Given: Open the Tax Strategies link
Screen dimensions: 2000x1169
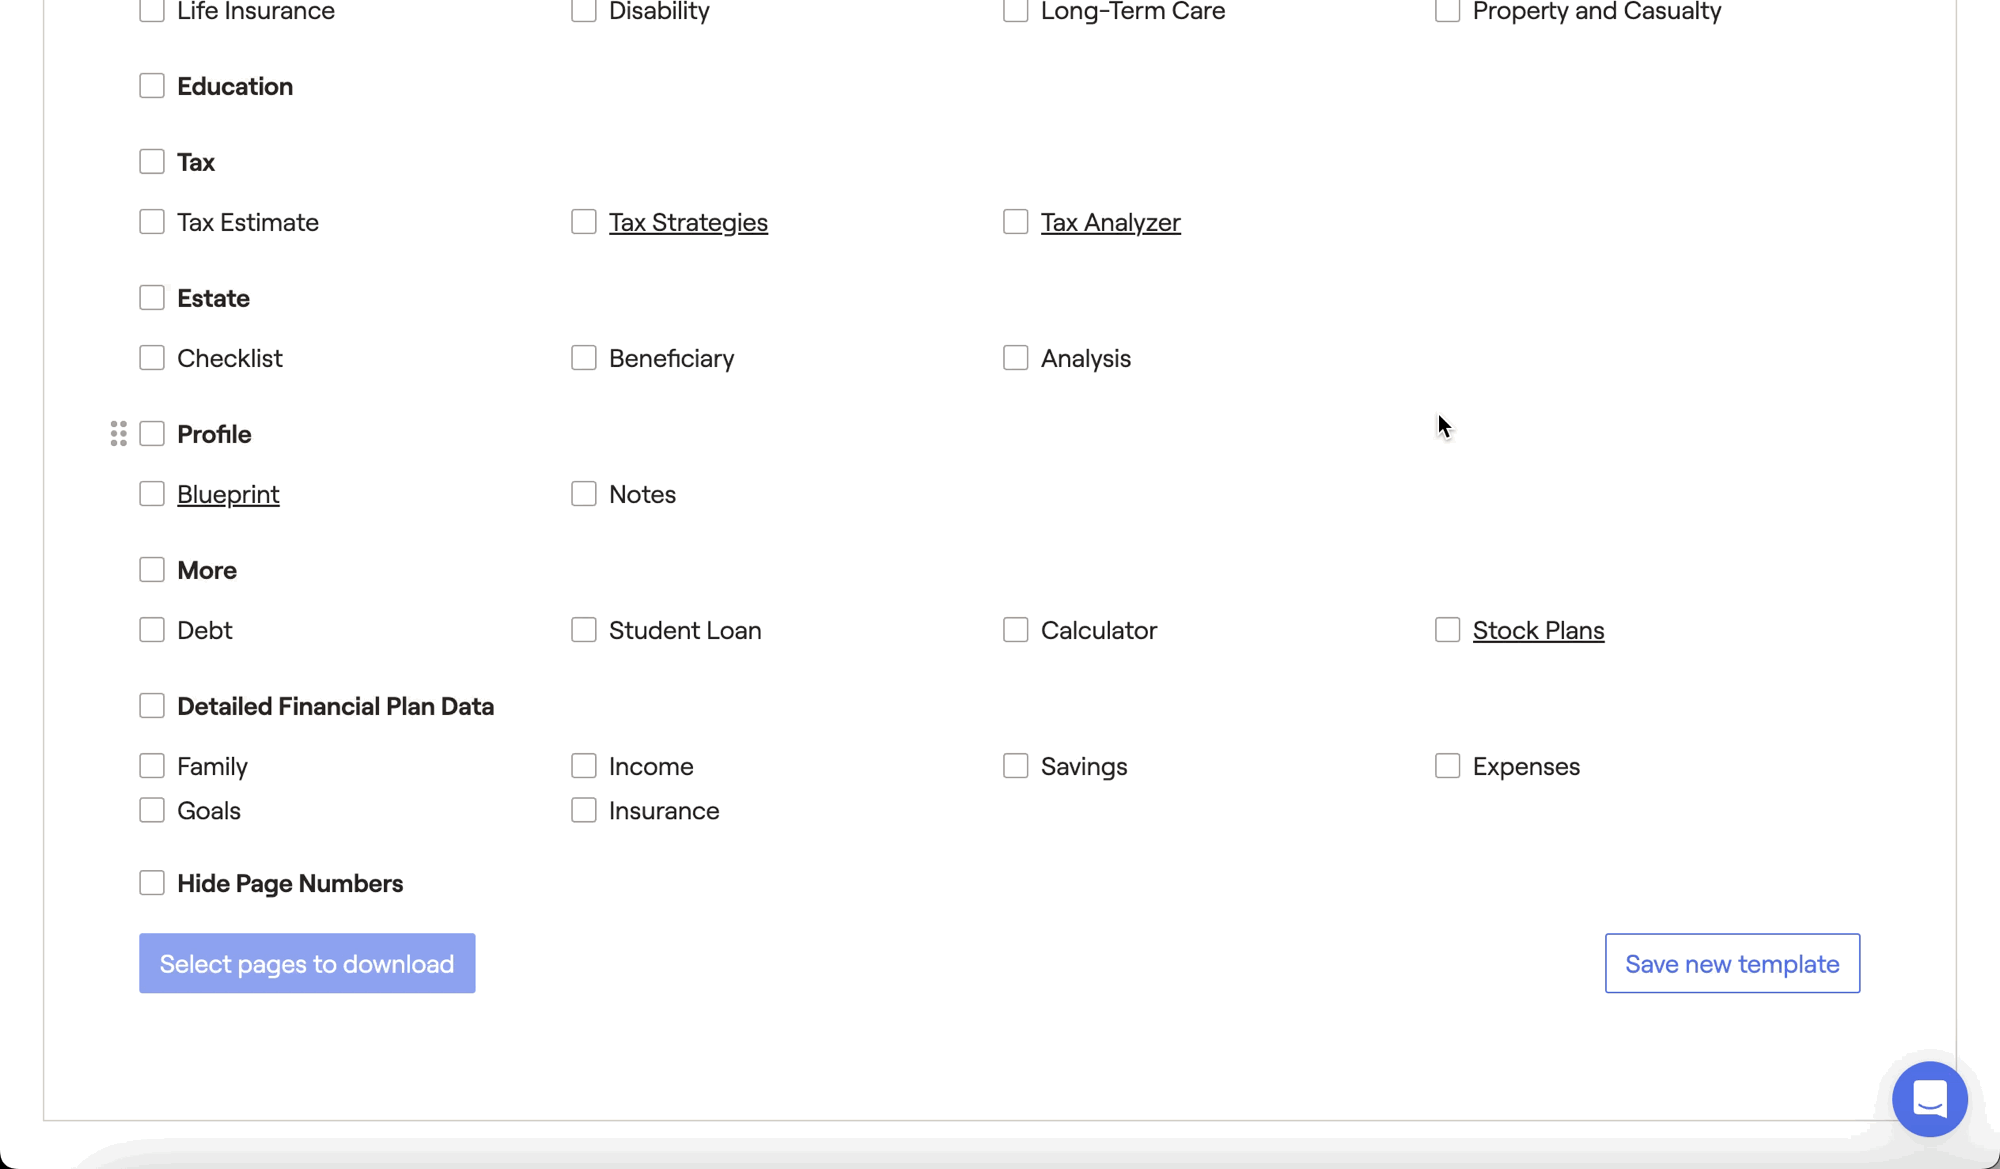Looking at the screenshot, I should (x=688, y=222).
